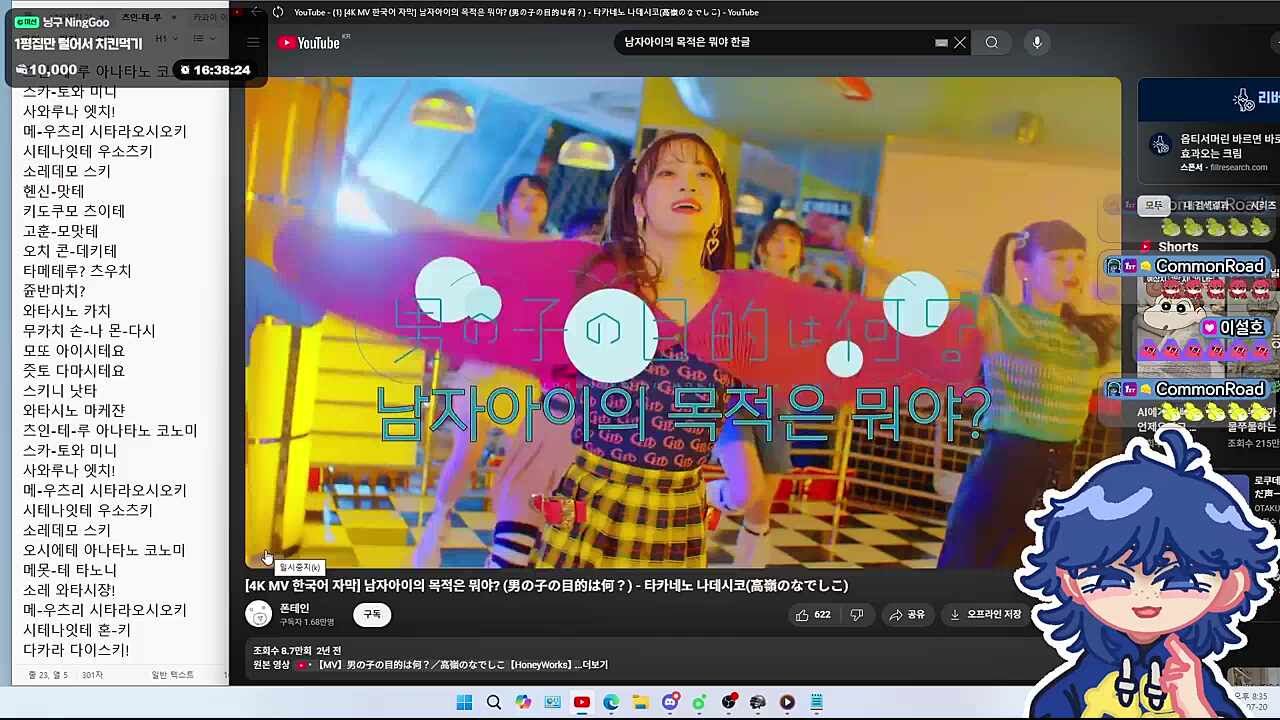Click the lyric line "스키니 낫타"
Image resolution: width=1280 pixels, height=720 pixels.
[60, 391]
